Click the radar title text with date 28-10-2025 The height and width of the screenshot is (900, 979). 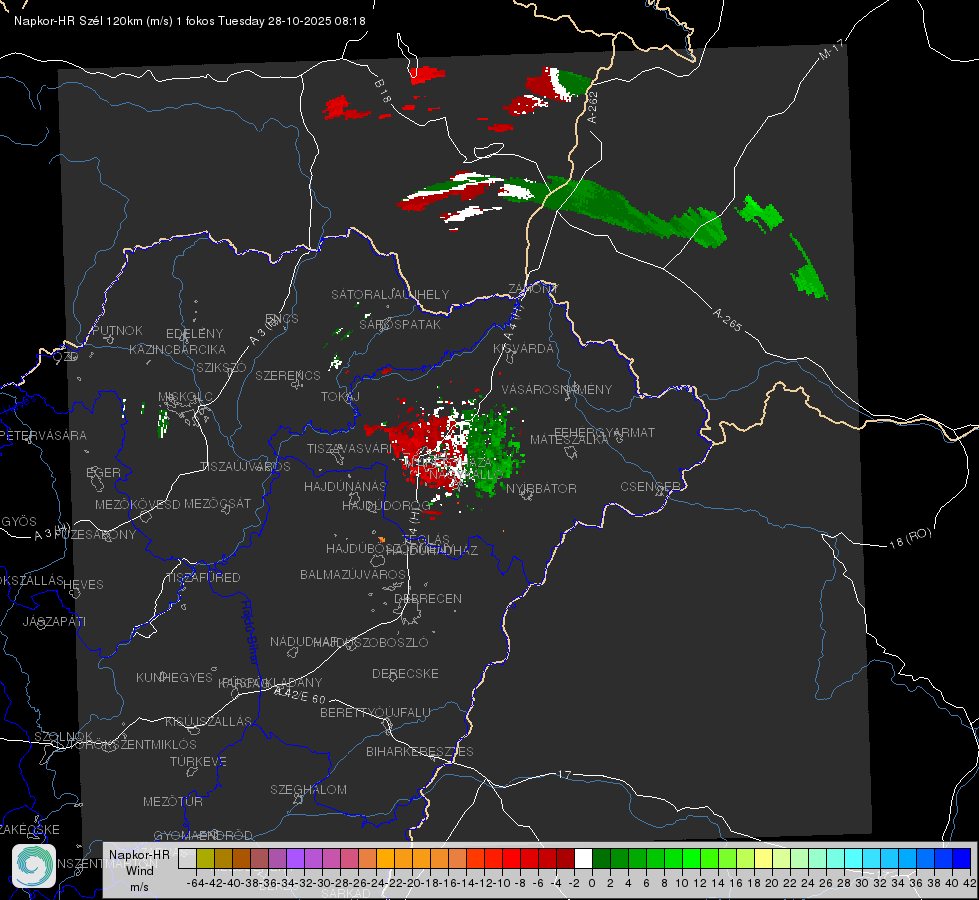(x=190, y=21)
